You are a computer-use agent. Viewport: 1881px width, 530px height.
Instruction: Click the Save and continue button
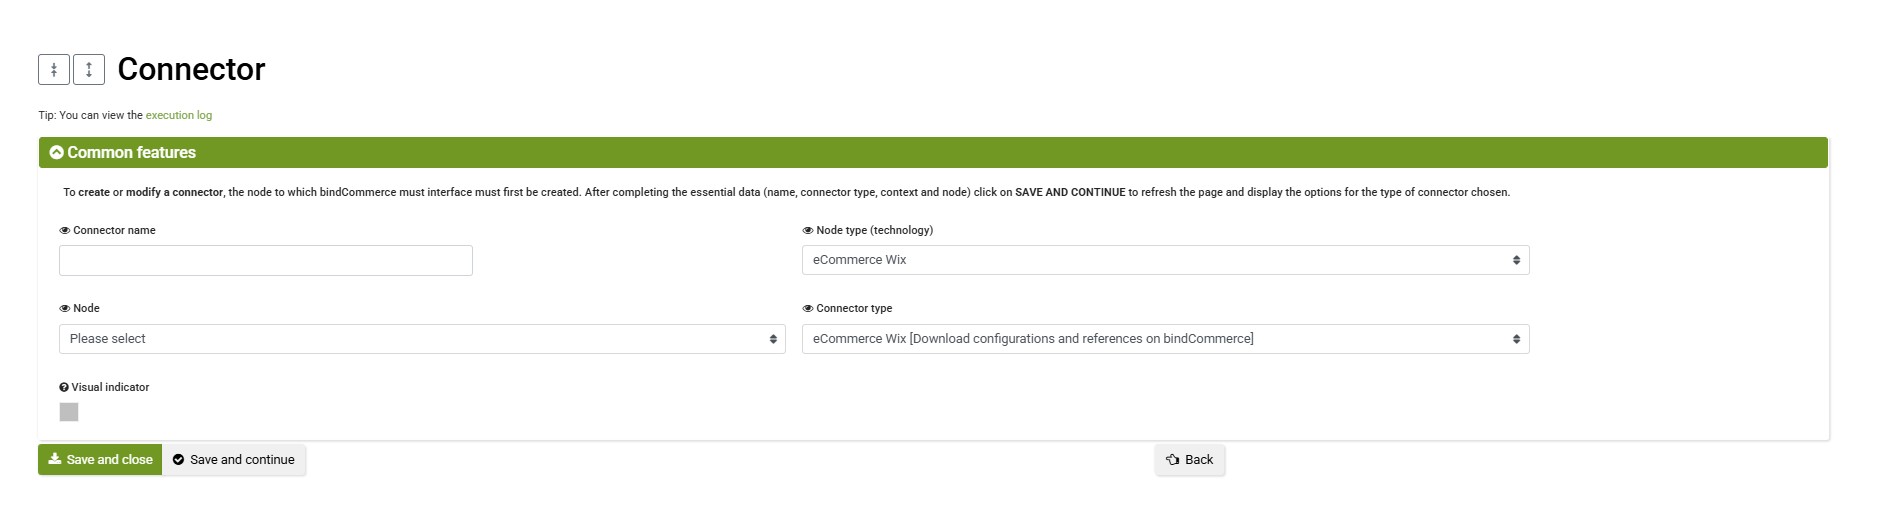point(234,460)
